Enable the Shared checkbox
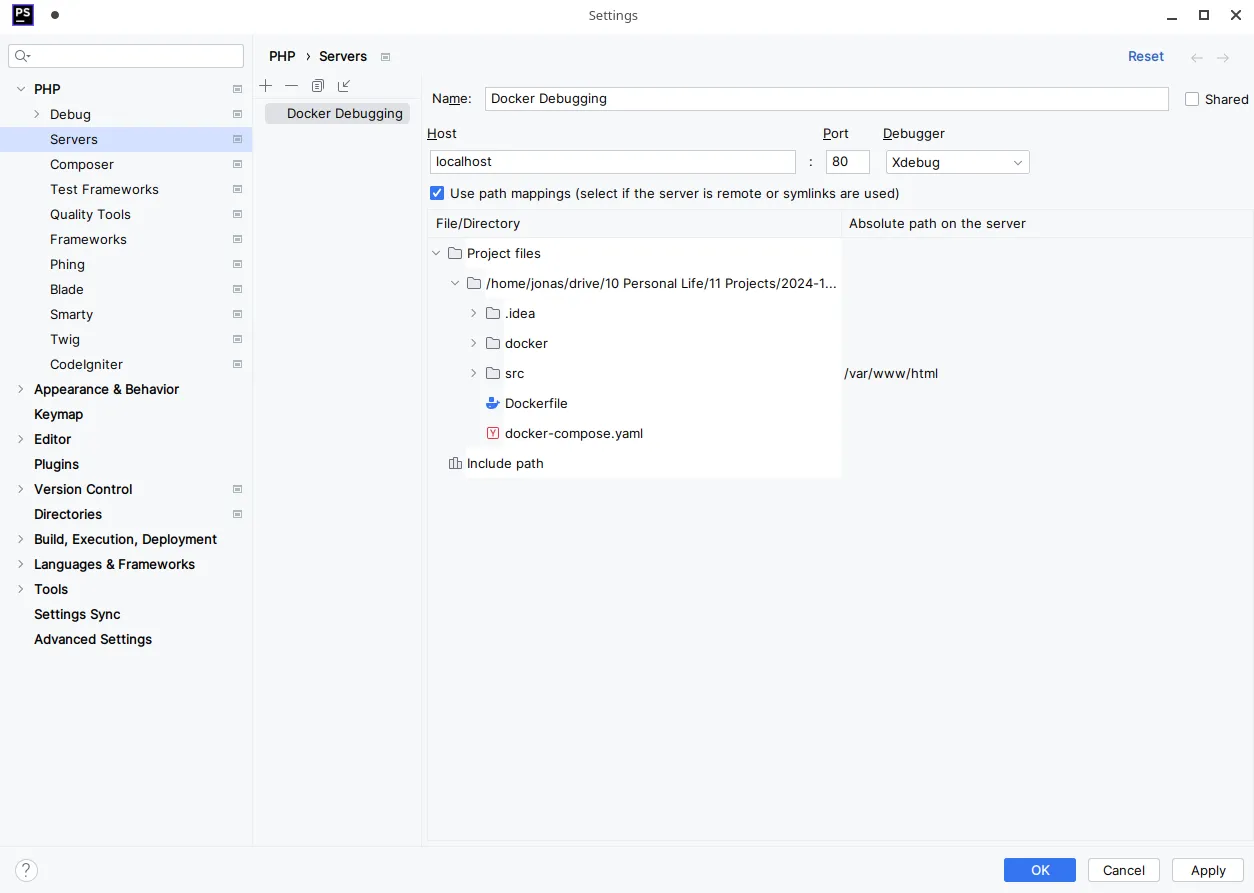Image resolution: width=1254 pixels, height=893 pixels. (1192, 99)
